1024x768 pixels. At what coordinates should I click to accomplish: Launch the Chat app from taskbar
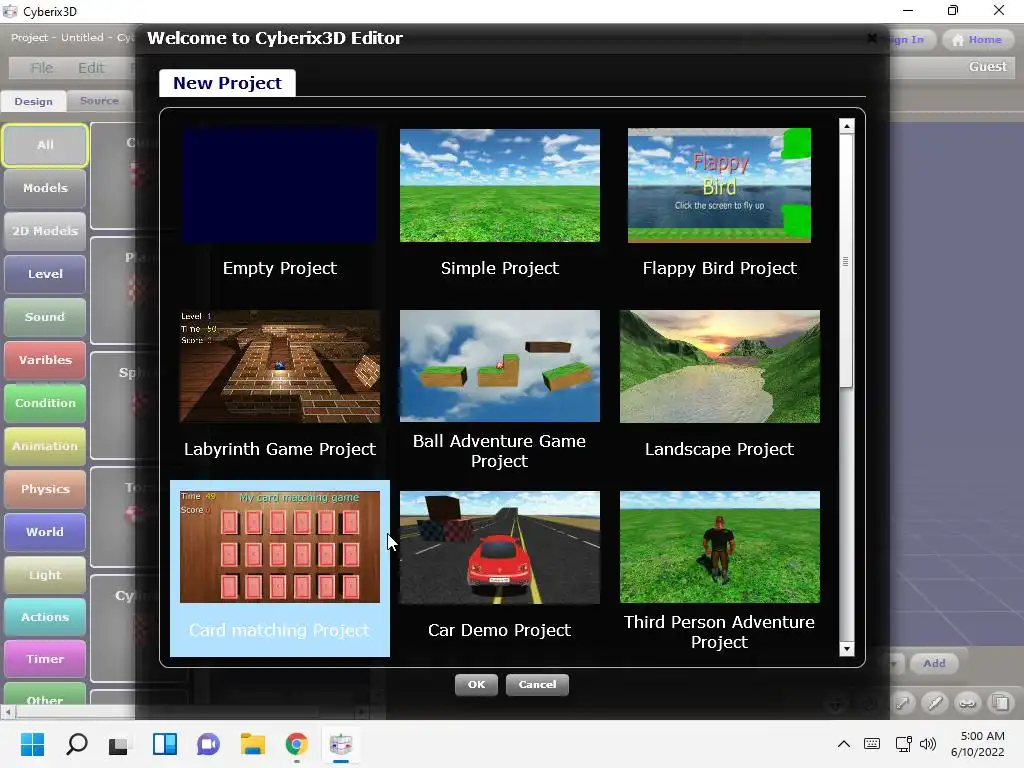(208, 744)
